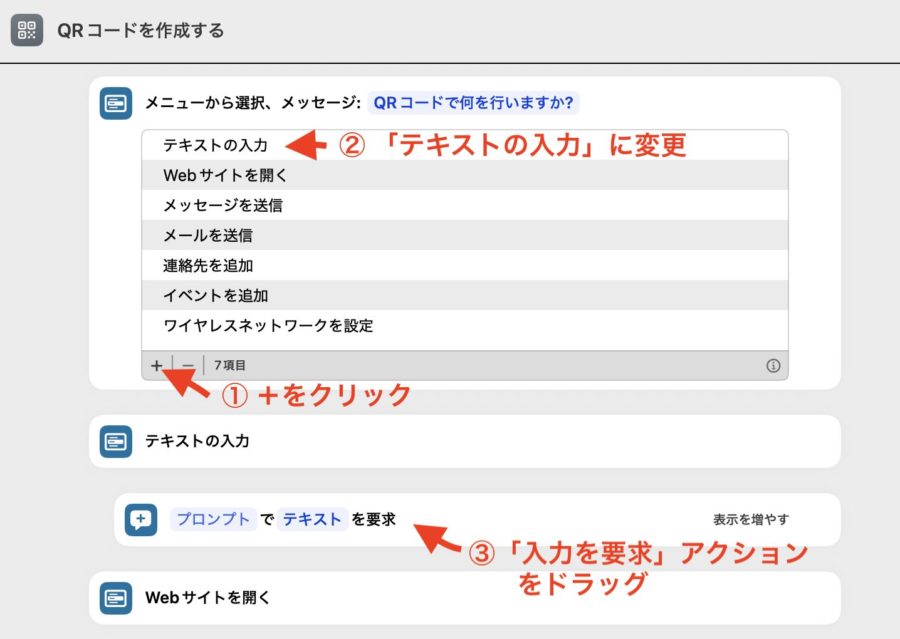This screenshot has height=639, width=900.
Task: Select the メッセージを送信 menu option
Action: [222, 206]
